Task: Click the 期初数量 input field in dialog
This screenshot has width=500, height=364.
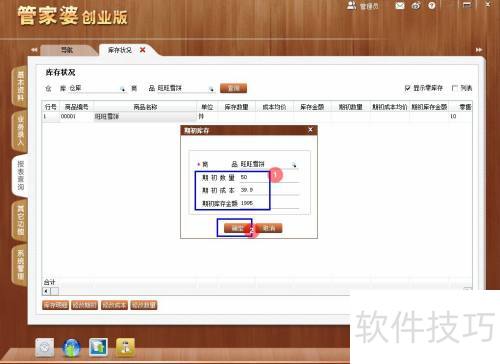Action: [269, 177]
